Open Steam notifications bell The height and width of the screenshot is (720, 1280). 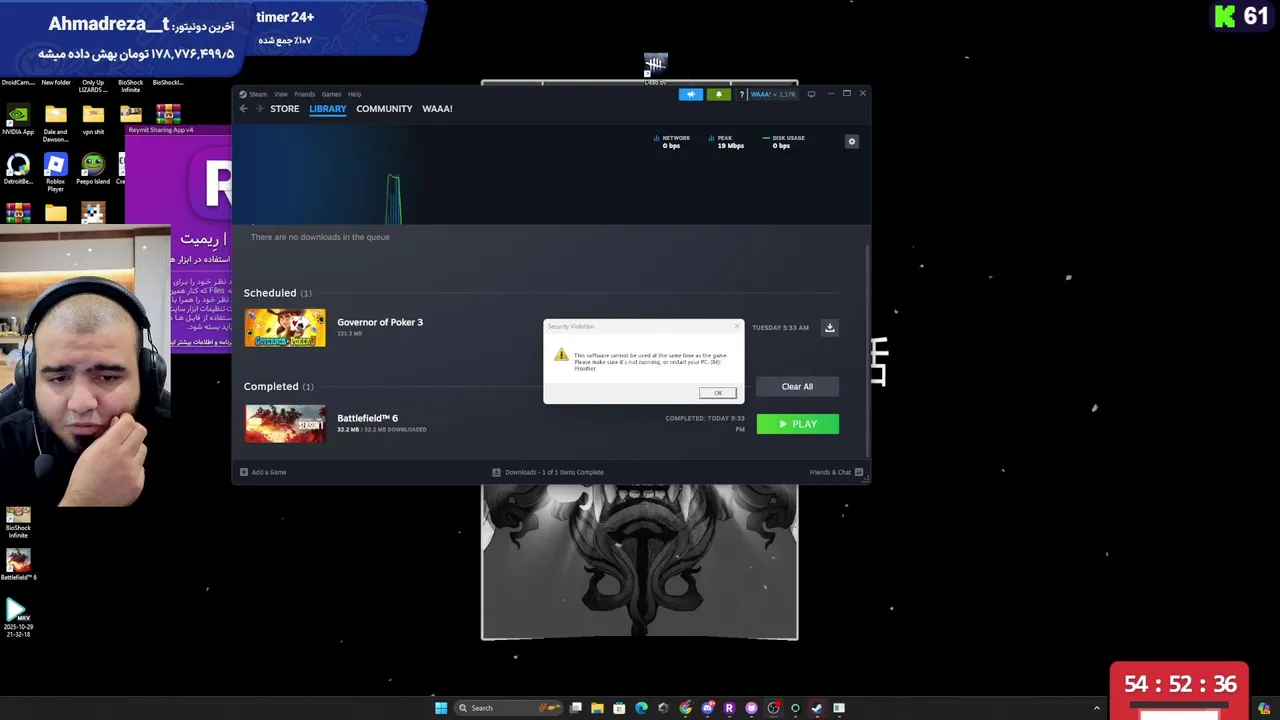coord(718,94)
